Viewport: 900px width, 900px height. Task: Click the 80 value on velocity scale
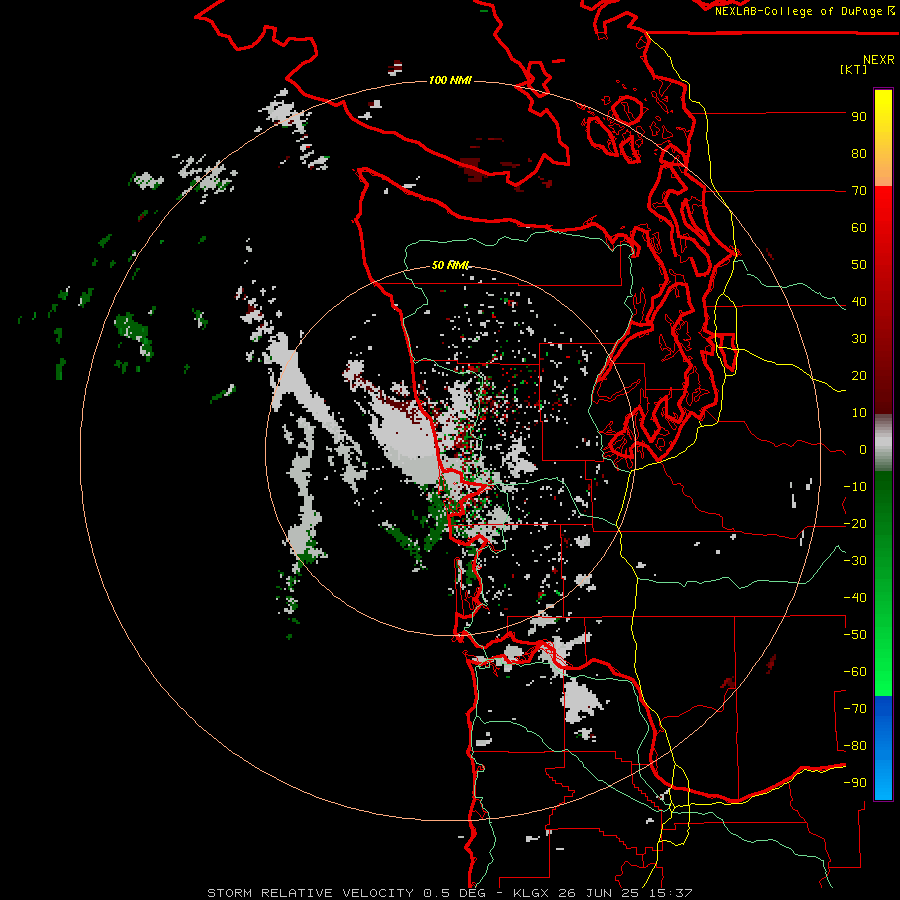859,154
